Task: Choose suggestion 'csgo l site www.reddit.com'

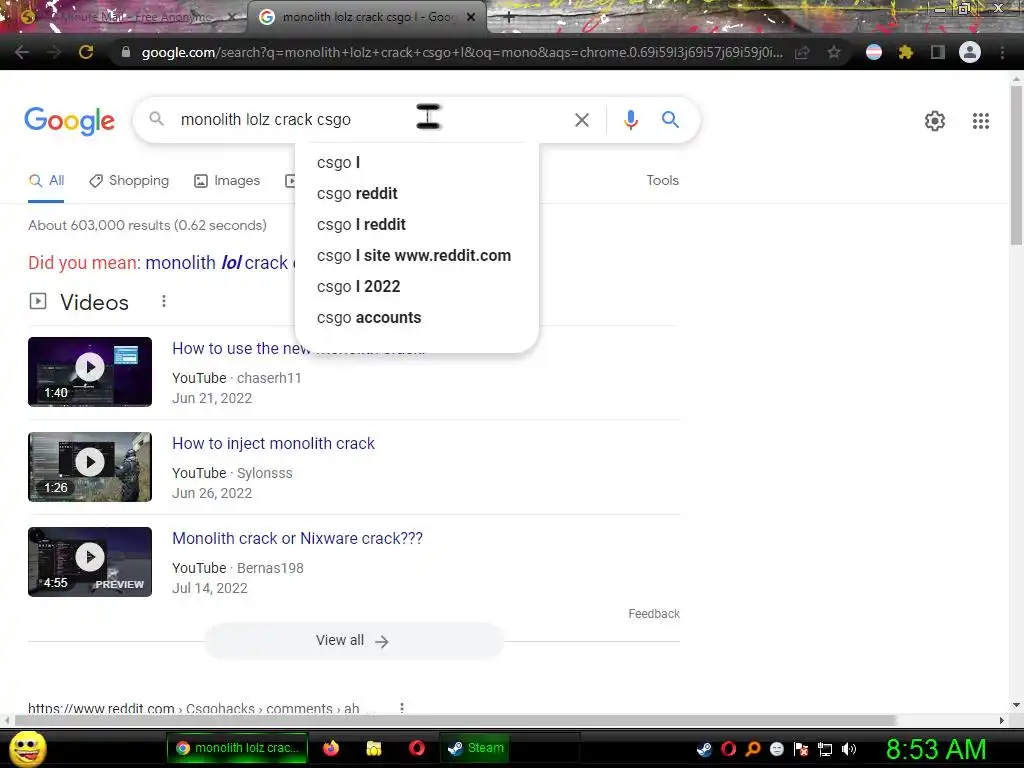Action: (x=417, y=255)
